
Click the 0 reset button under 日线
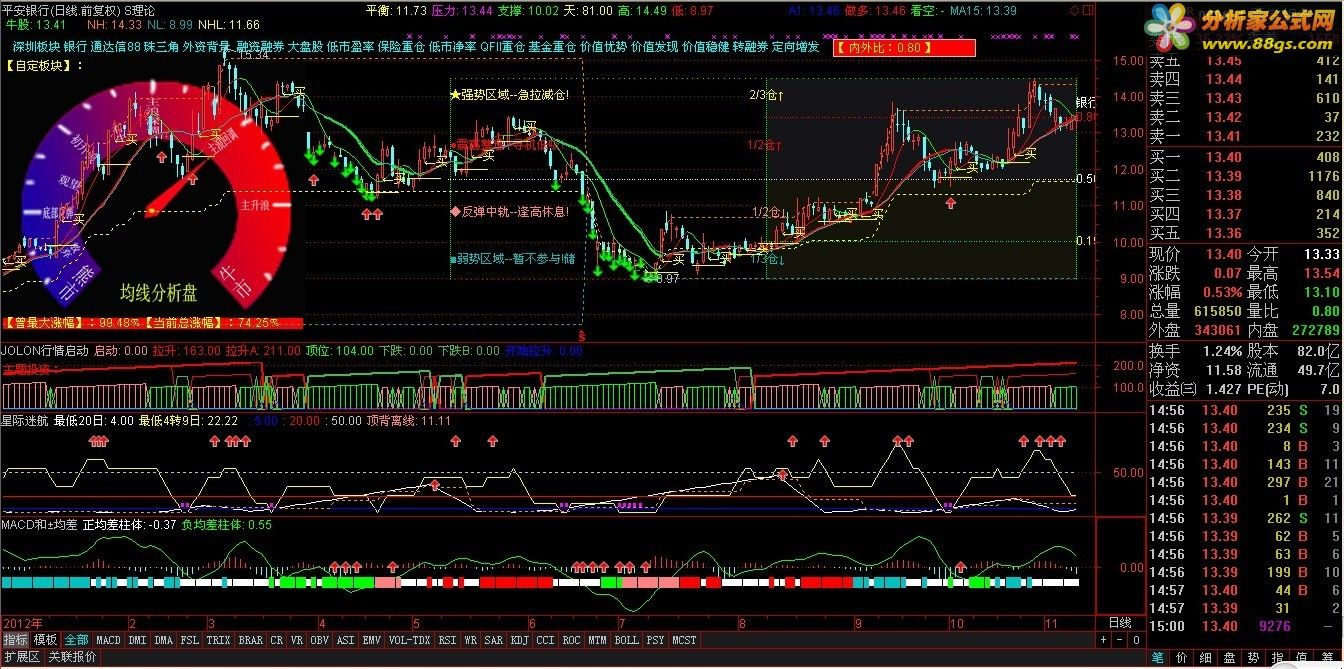1136,640
